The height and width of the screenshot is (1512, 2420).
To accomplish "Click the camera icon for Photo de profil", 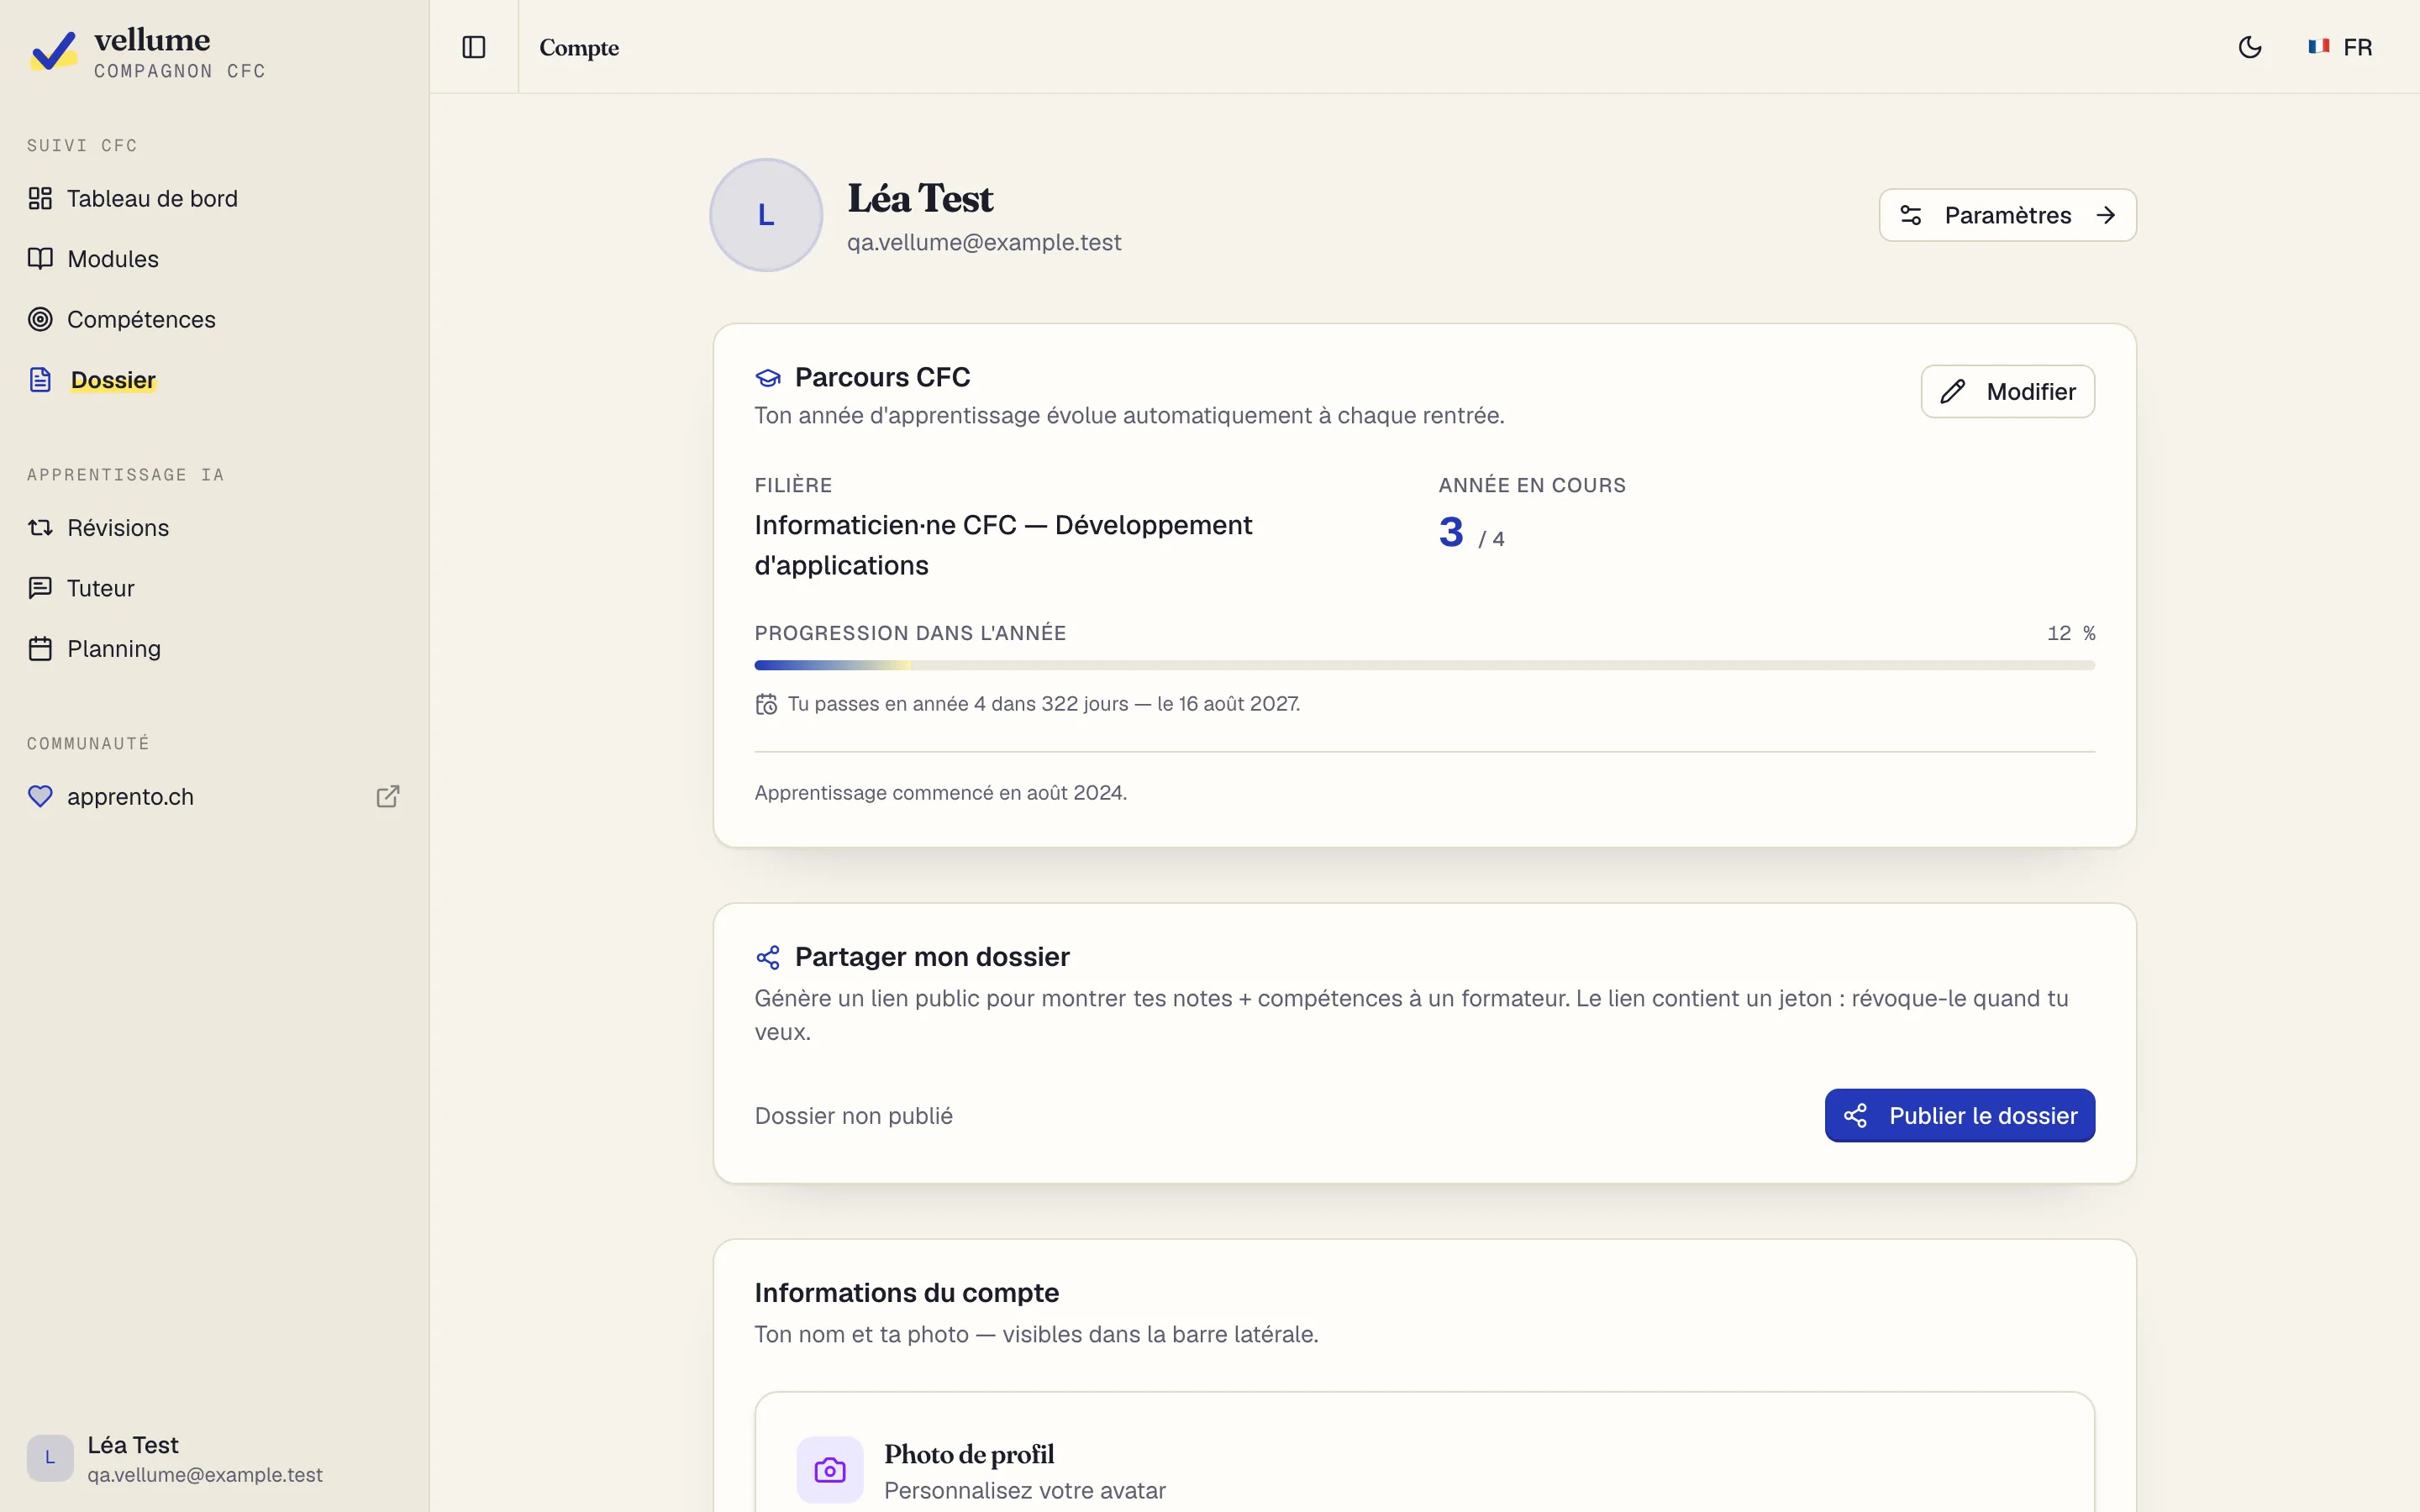I will tap(830, 1470).
